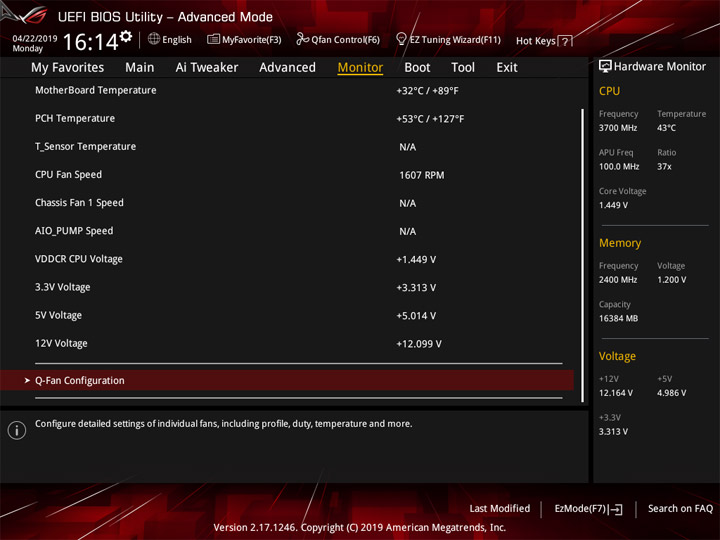The image size is (720, 540).
Task: Click the 16:14 clock display
Action: coord(91,42)
